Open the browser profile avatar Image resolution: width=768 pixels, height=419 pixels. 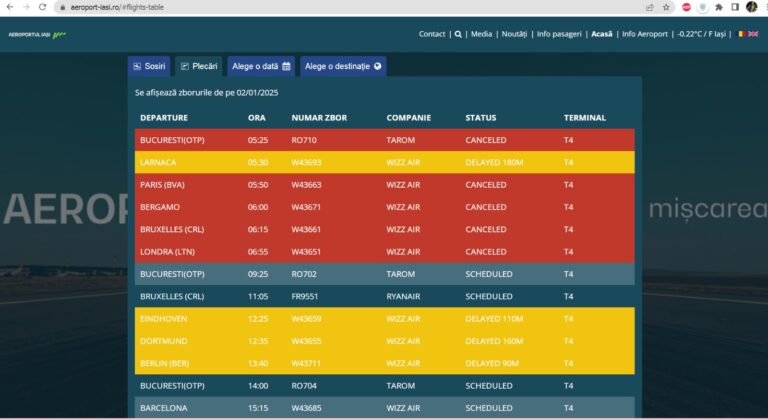tap(752, 7)
